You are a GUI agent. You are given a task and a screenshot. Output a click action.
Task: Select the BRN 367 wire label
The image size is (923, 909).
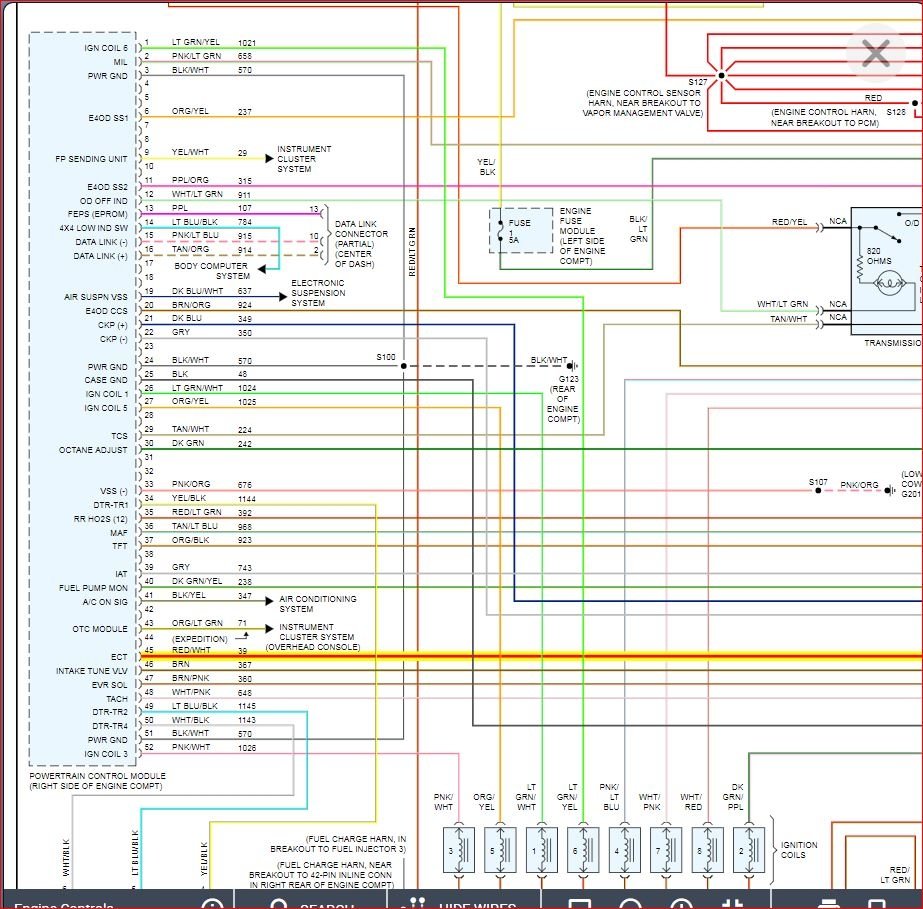coord(211,664)
